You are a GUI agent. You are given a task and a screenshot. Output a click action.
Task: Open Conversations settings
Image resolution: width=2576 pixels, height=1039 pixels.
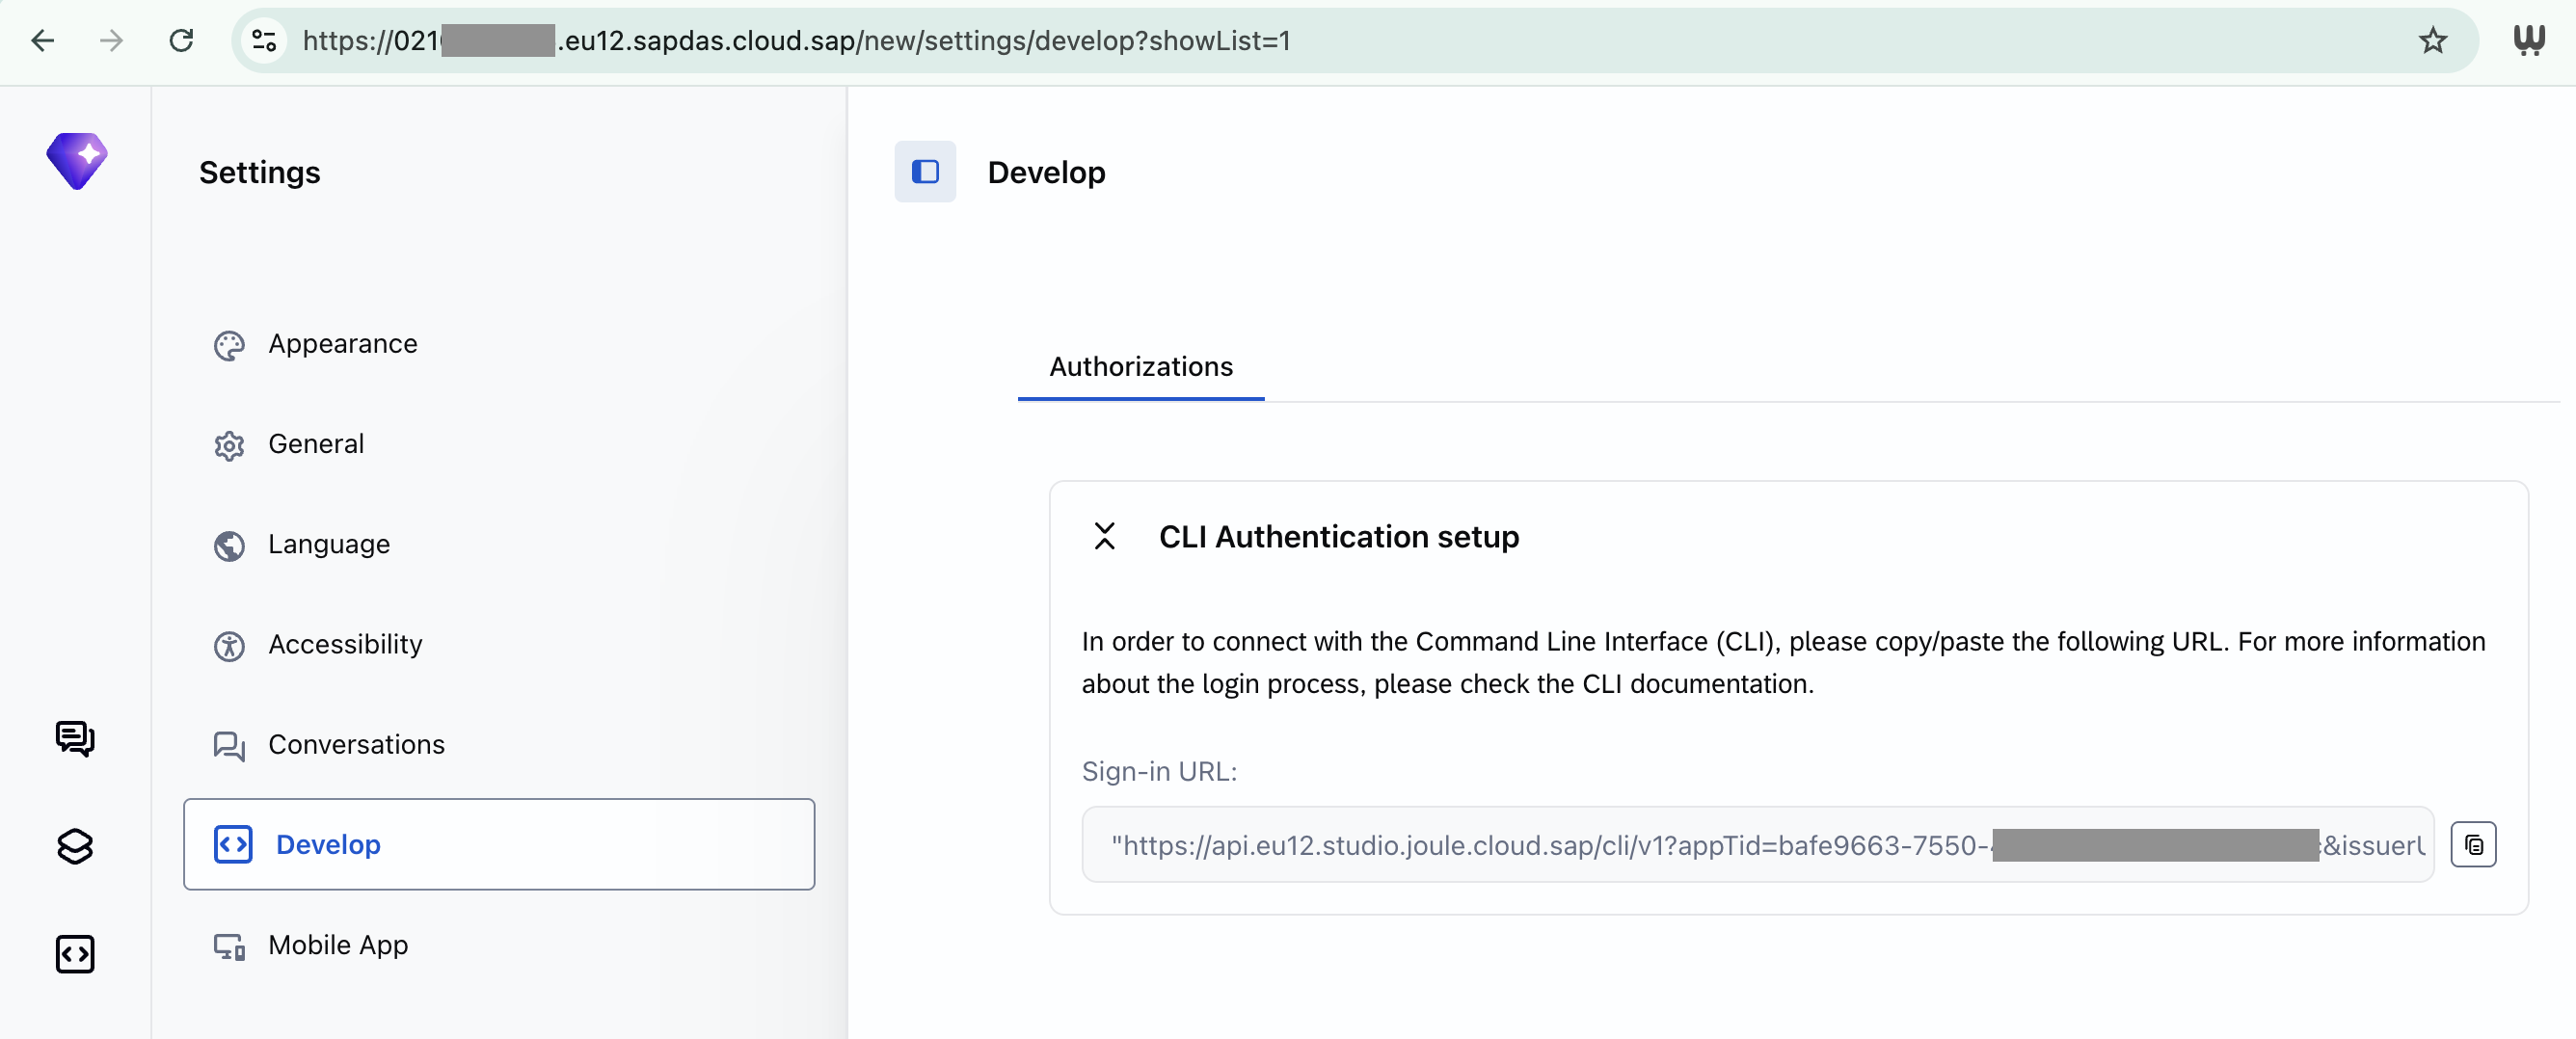tap(499, 744)
